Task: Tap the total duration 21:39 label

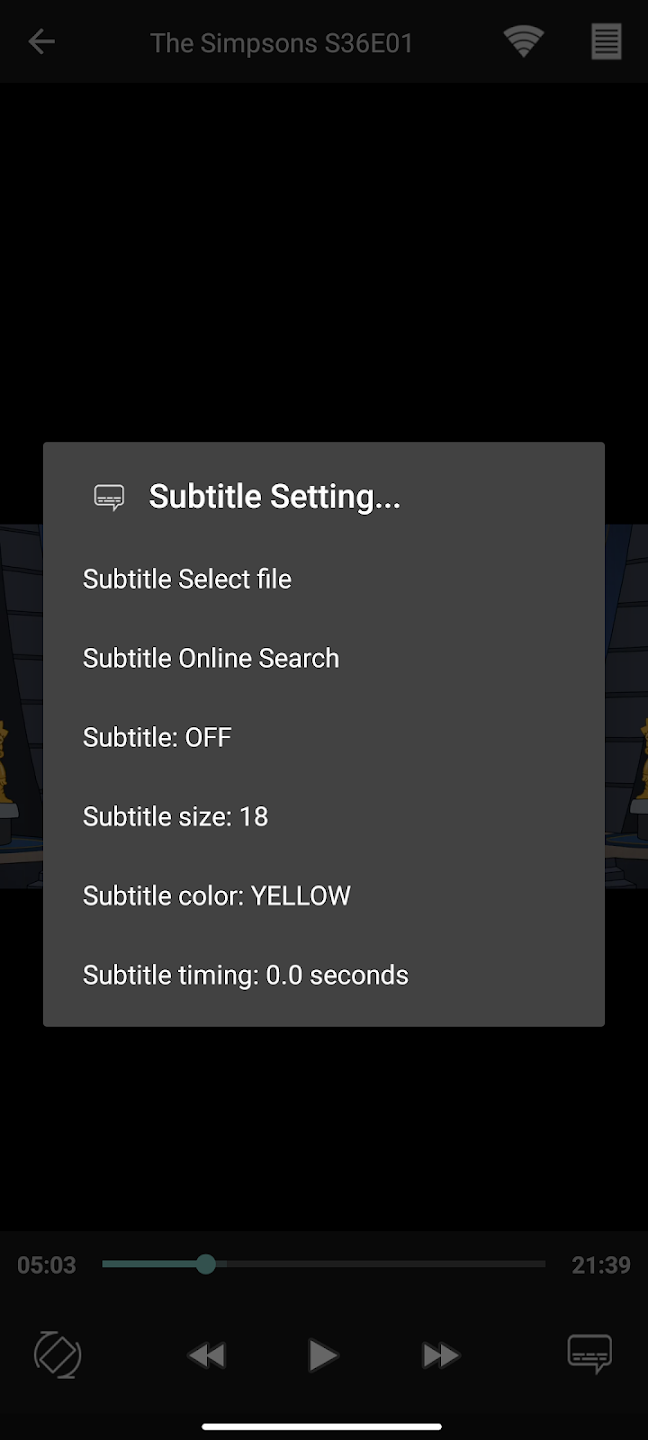Action: (x=601, y=1265)
